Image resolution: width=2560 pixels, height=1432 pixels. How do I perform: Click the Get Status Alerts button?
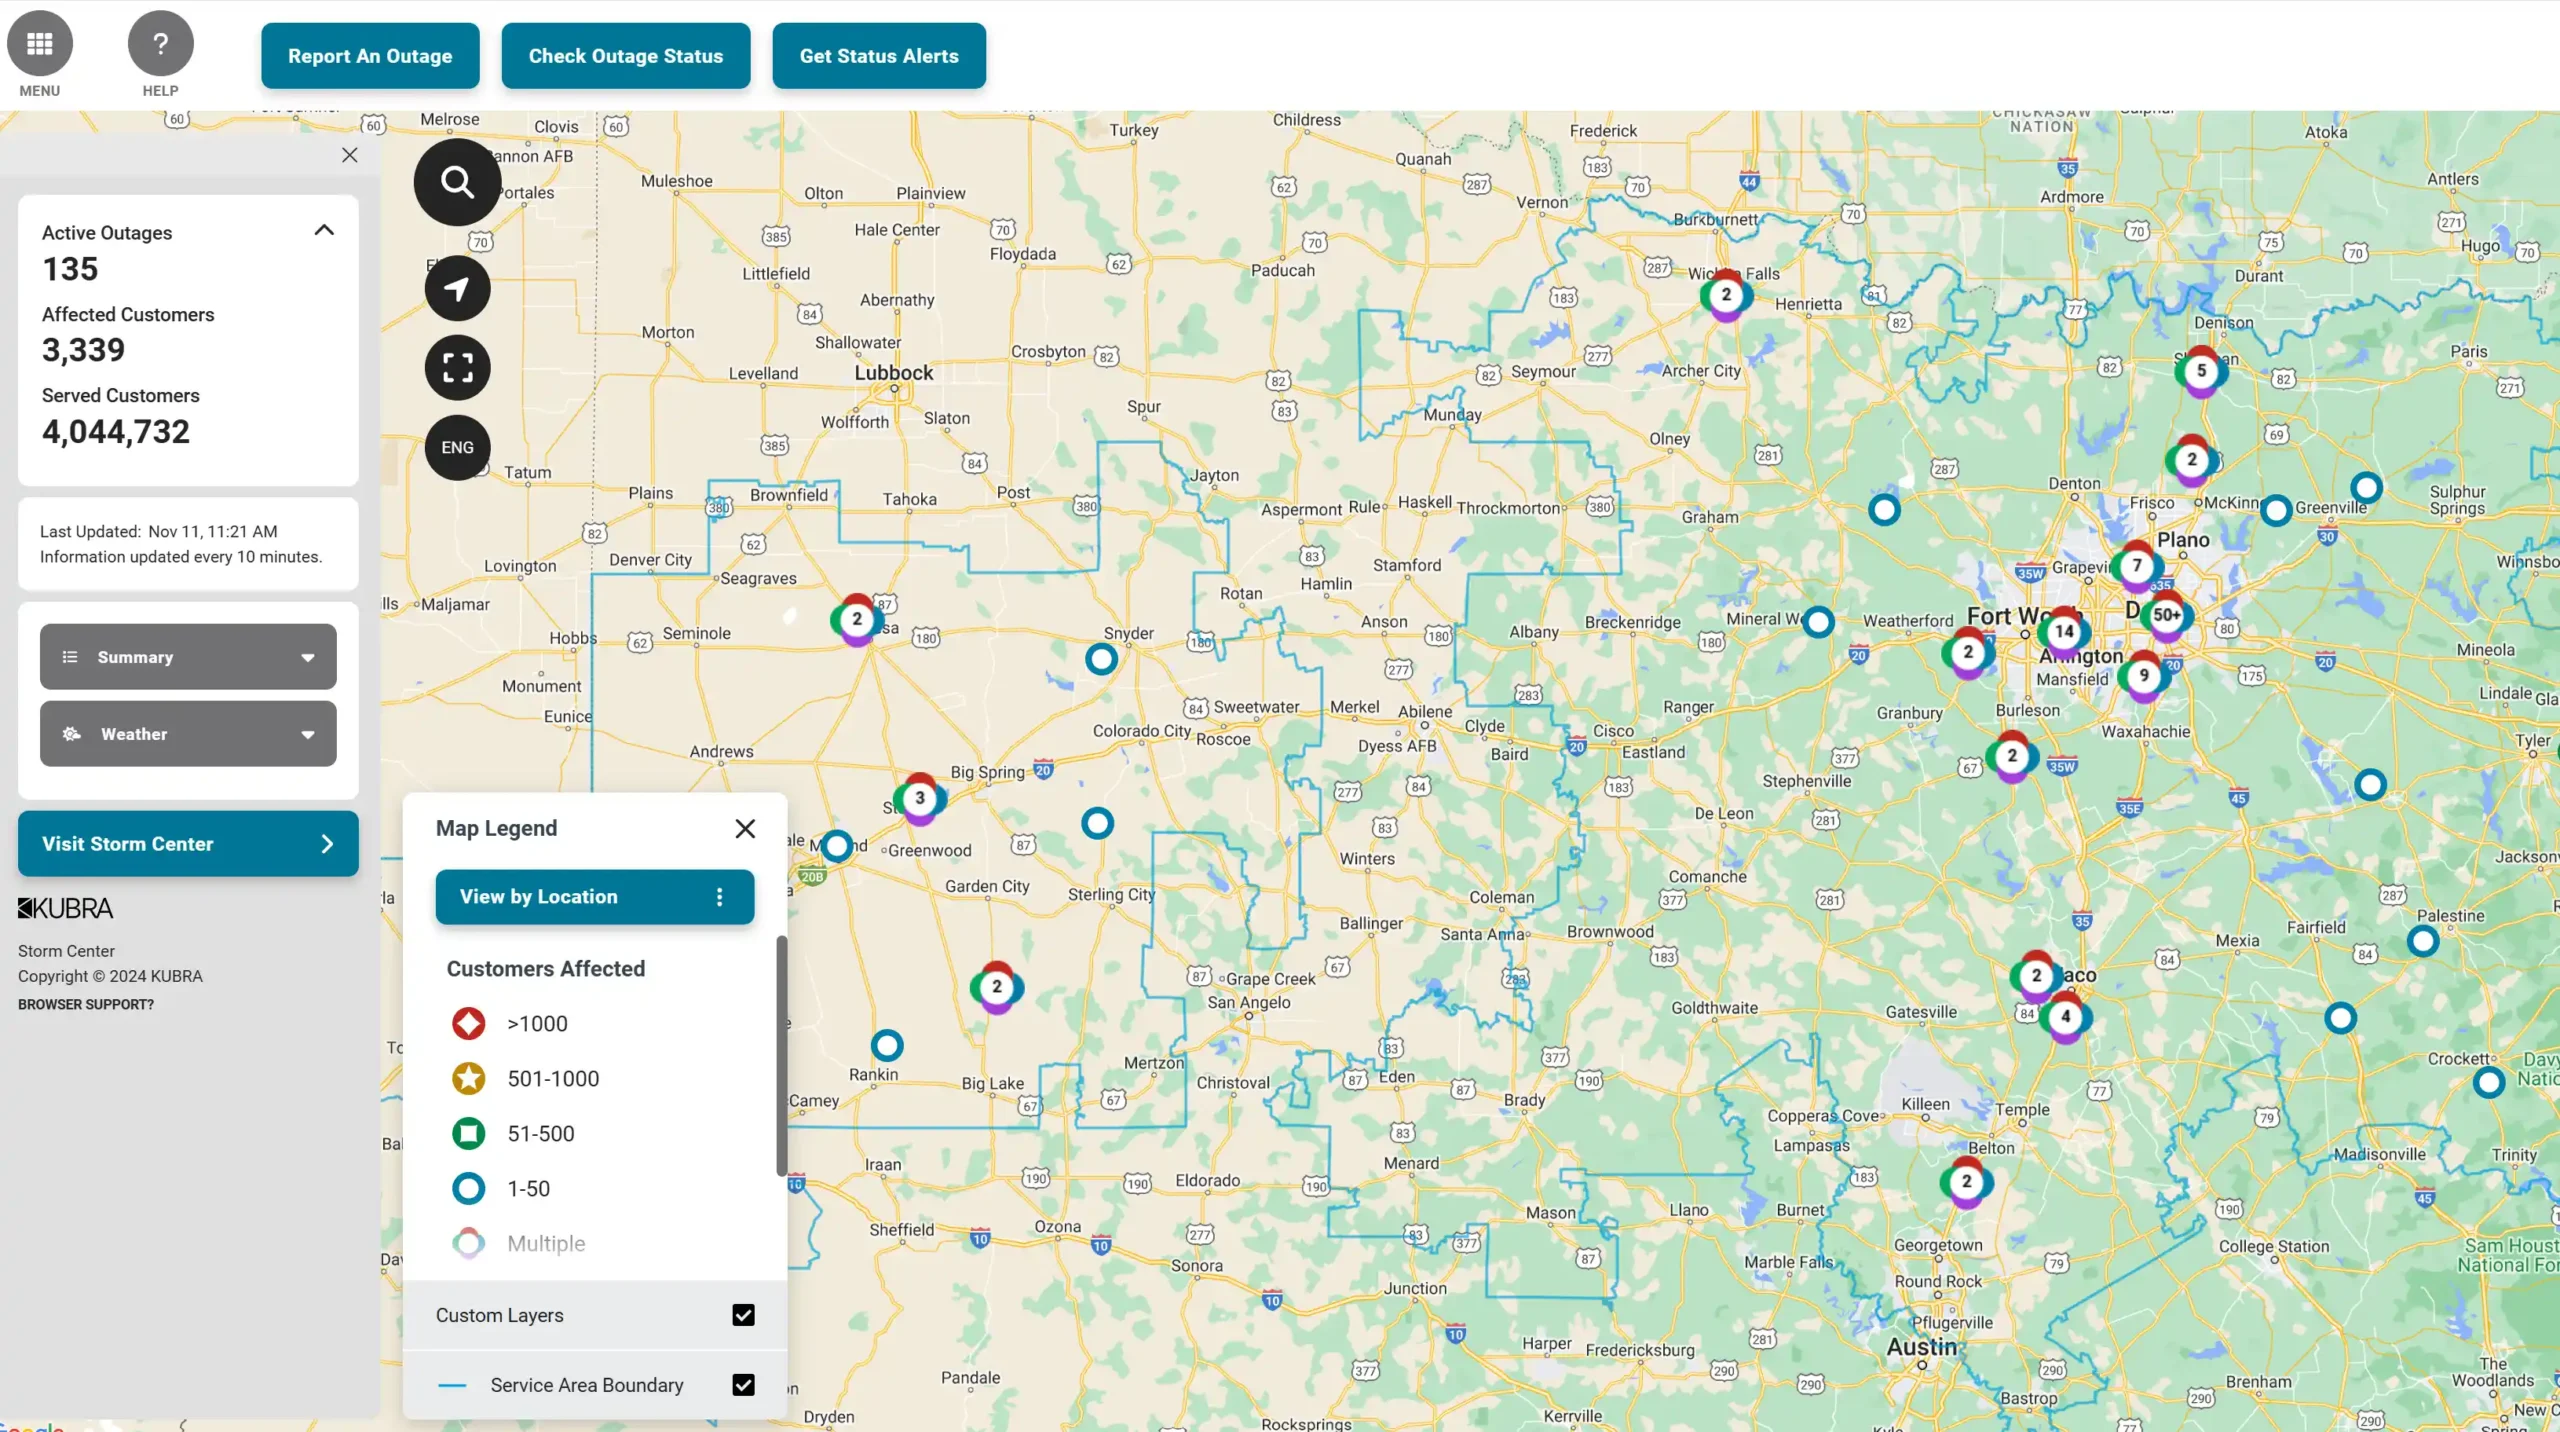[x=879, y=55]
